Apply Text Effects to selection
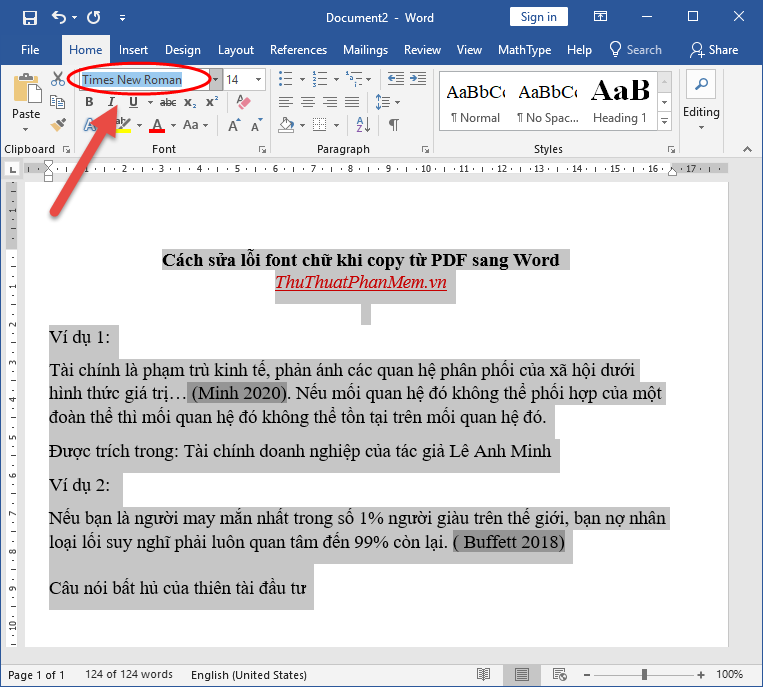 coord(90,125)
